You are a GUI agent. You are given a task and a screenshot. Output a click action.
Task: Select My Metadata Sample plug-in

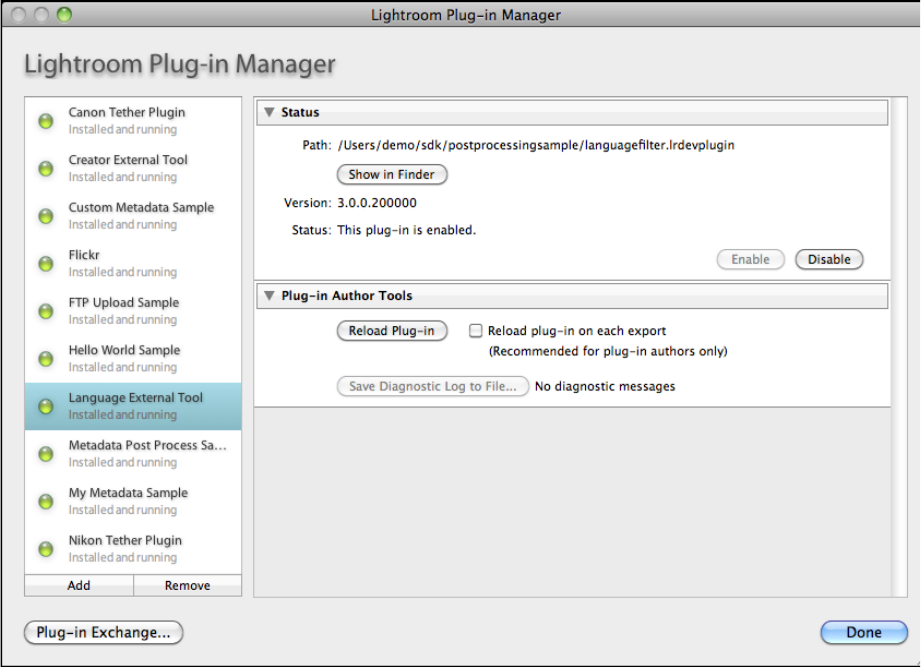coord(133,501)
